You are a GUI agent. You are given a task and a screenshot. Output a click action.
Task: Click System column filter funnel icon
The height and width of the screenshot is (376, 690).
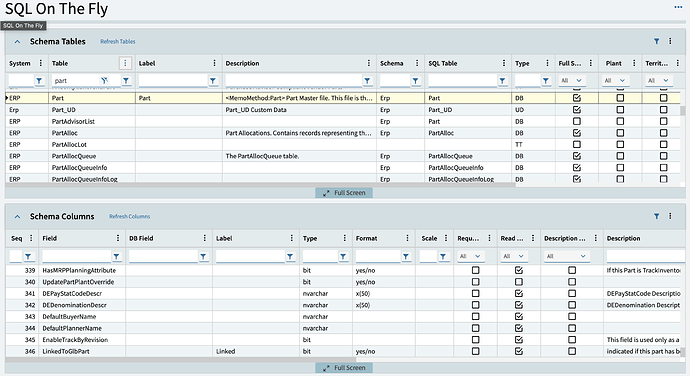39,81
